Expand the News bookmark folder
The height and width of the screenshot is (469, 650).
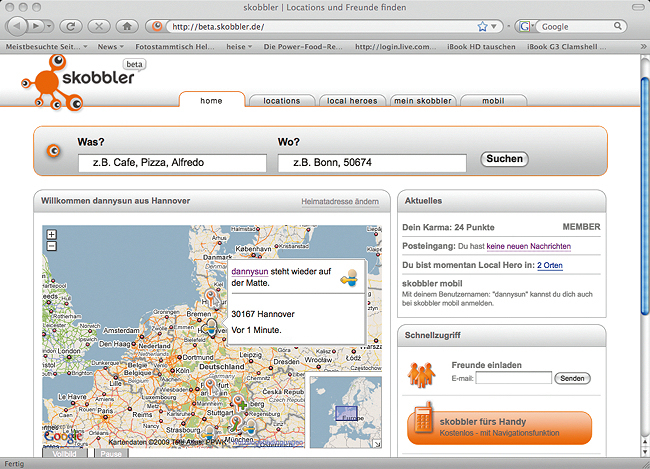[x=111, y=47]
